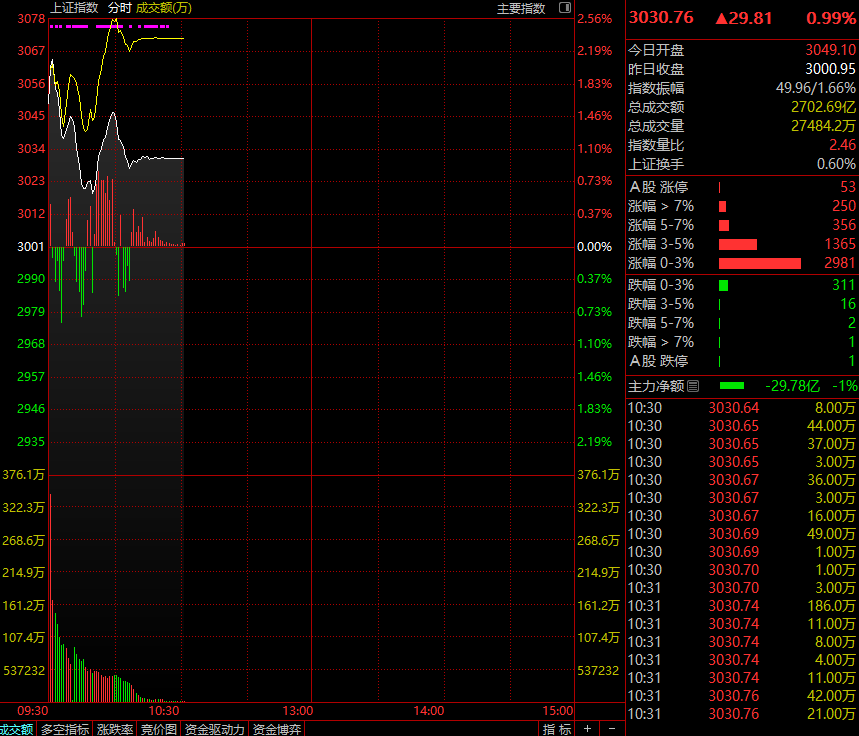Click the A股 涨停 count 53
This screenshot has width=859, height=736.
pos(847,187)
